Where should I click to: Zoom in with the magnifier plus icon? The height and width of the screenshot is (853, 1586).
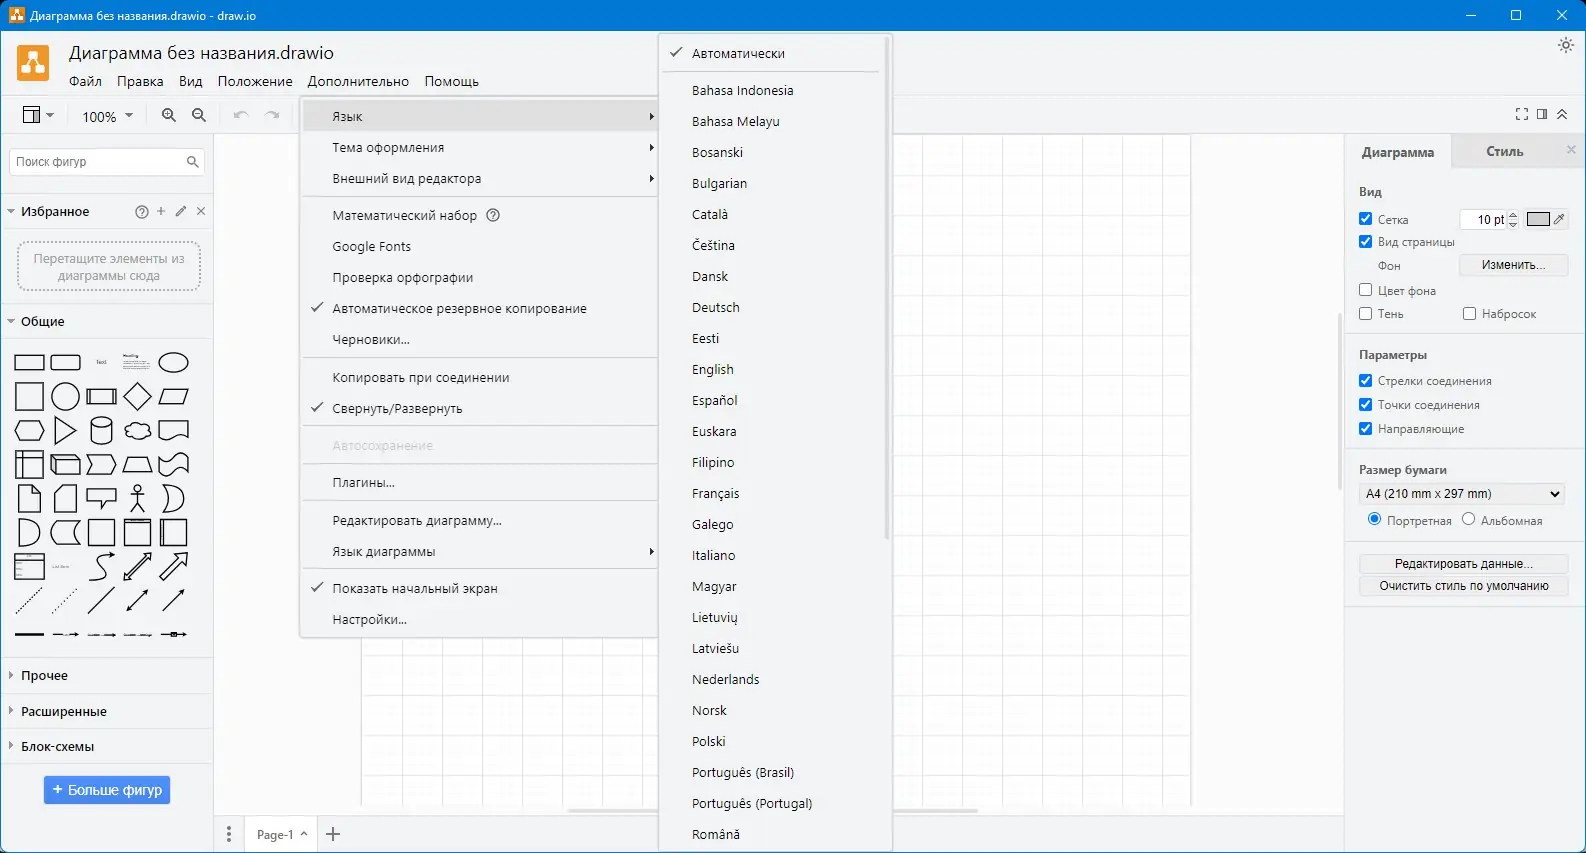point(169,116)
